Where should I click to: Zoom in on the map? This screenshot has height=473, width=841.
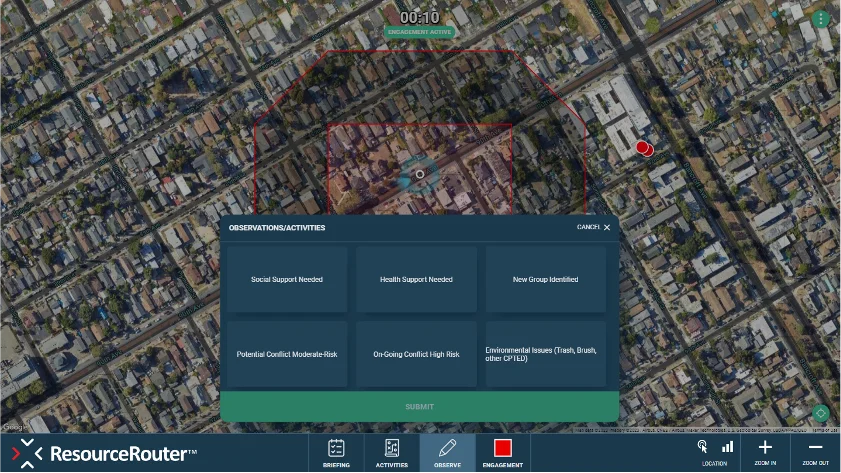click(765, 451)
